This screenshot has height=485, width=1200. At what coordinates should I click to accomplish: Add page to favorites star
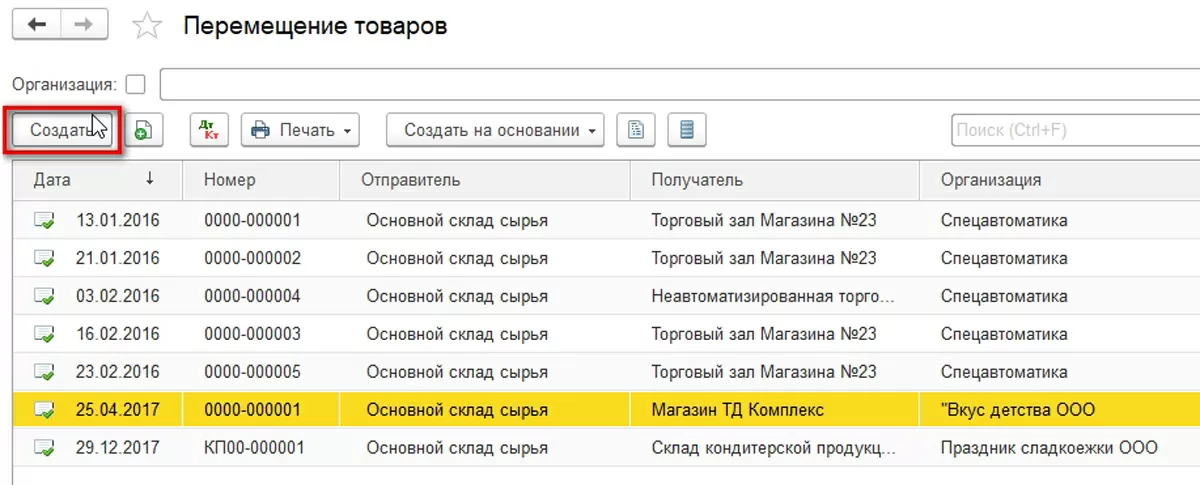[x=147, y=27]
